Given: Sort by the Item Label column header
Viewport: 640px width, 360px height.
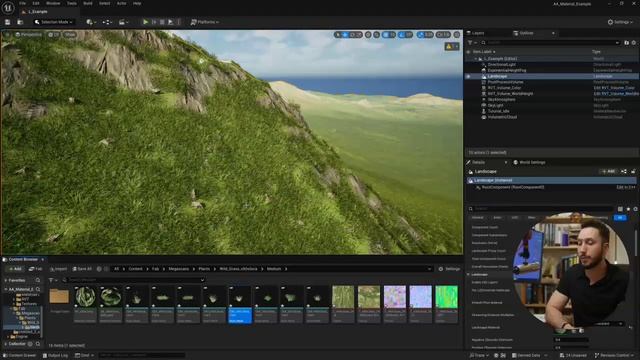Looking at the screenshot, I should click(x=484, y=52).
